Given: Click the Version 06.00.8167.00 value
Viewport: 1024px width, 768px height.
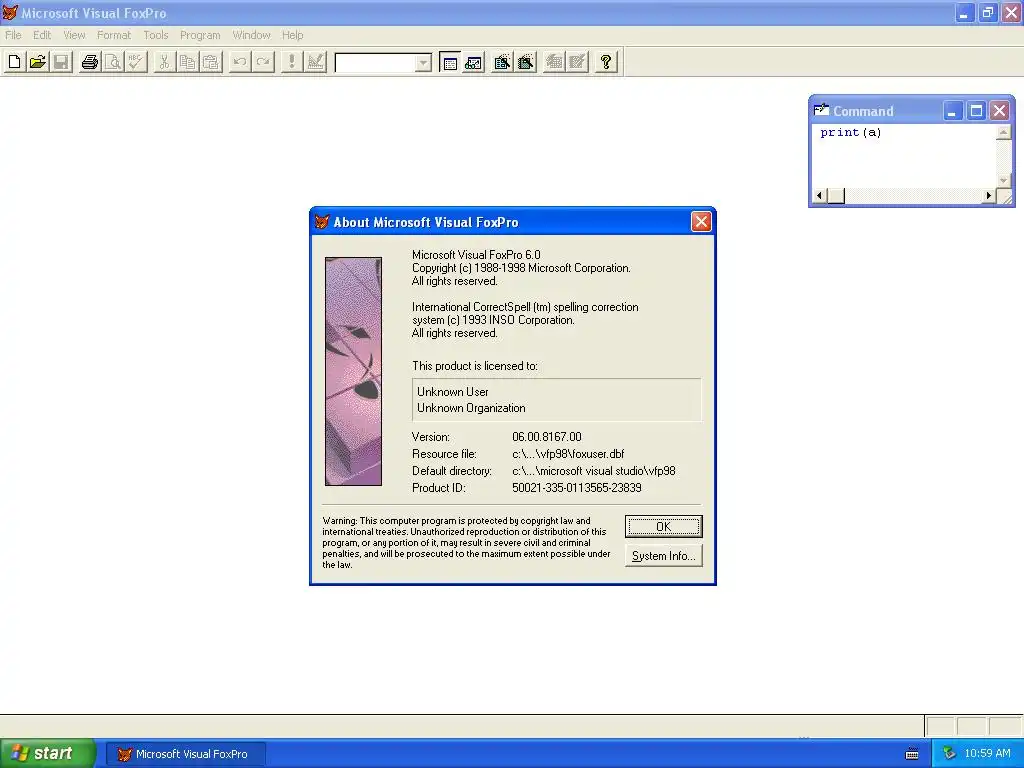Looking at the screenshot, I should point(547,437).
